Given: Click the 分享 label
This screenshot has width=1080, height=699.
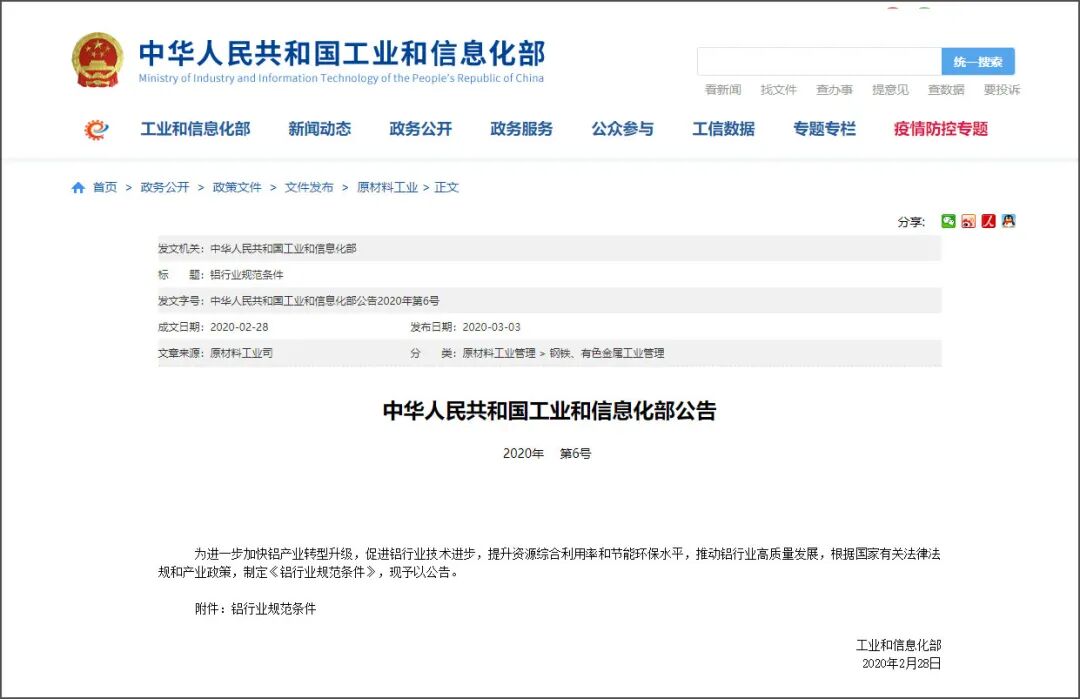Looking at the screenshot, I should pyautogui.click(x=911, y=222).
